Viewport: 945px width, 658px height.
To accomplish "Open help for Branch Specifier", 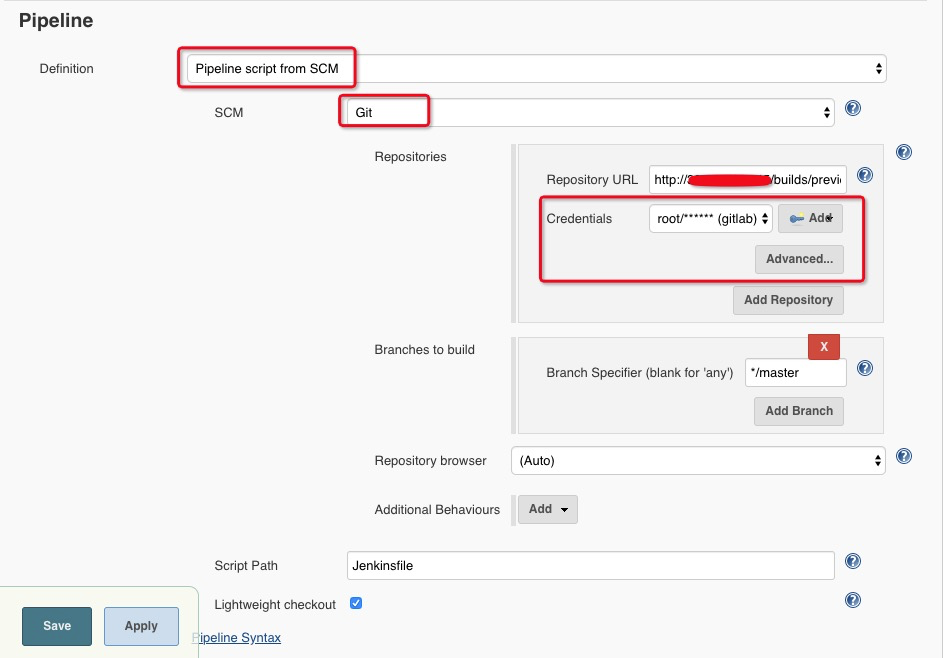I will pos(864,368).
